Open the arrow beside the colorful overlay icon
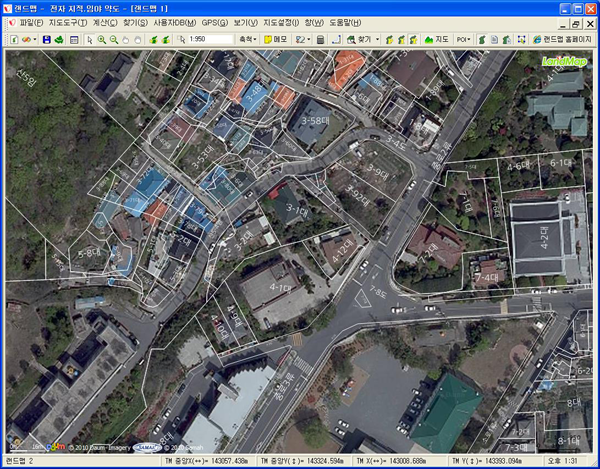This screenshot has width=600, height=469. click(x=35, y=39)
